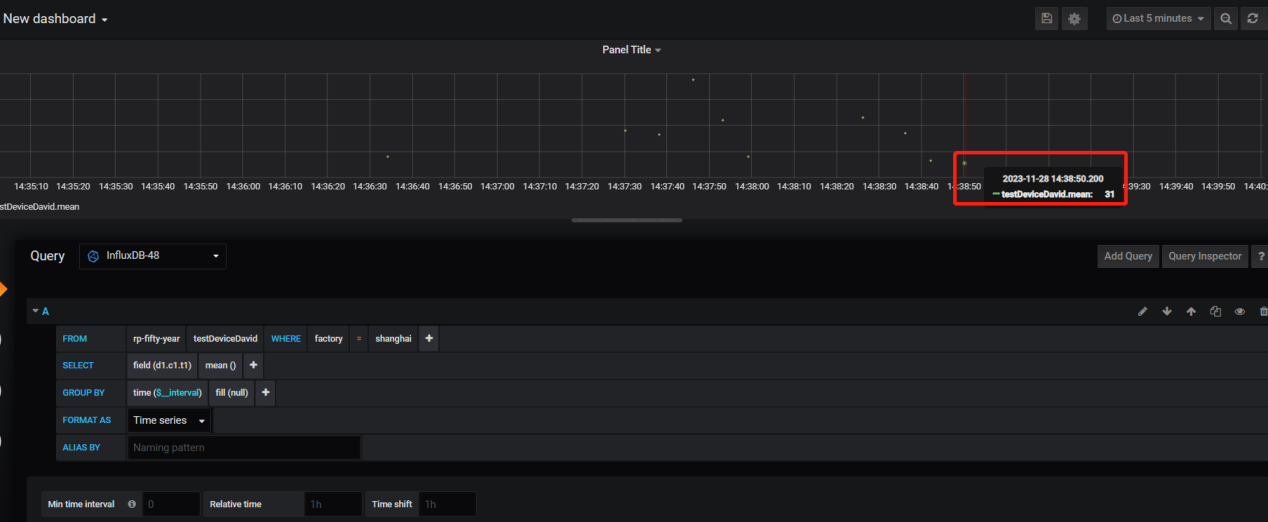Click the Add Query button
1268x522 pixels.
(1128, 256)
